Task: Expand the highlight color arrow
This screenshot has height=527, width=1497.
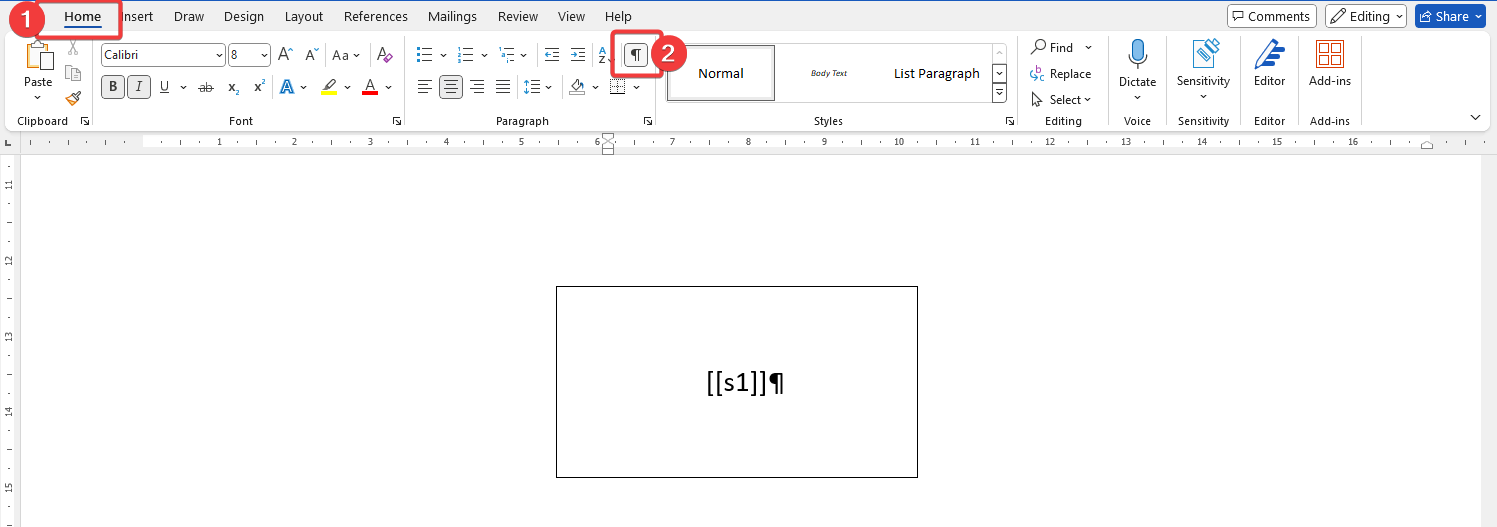Action: coord(348,87)
